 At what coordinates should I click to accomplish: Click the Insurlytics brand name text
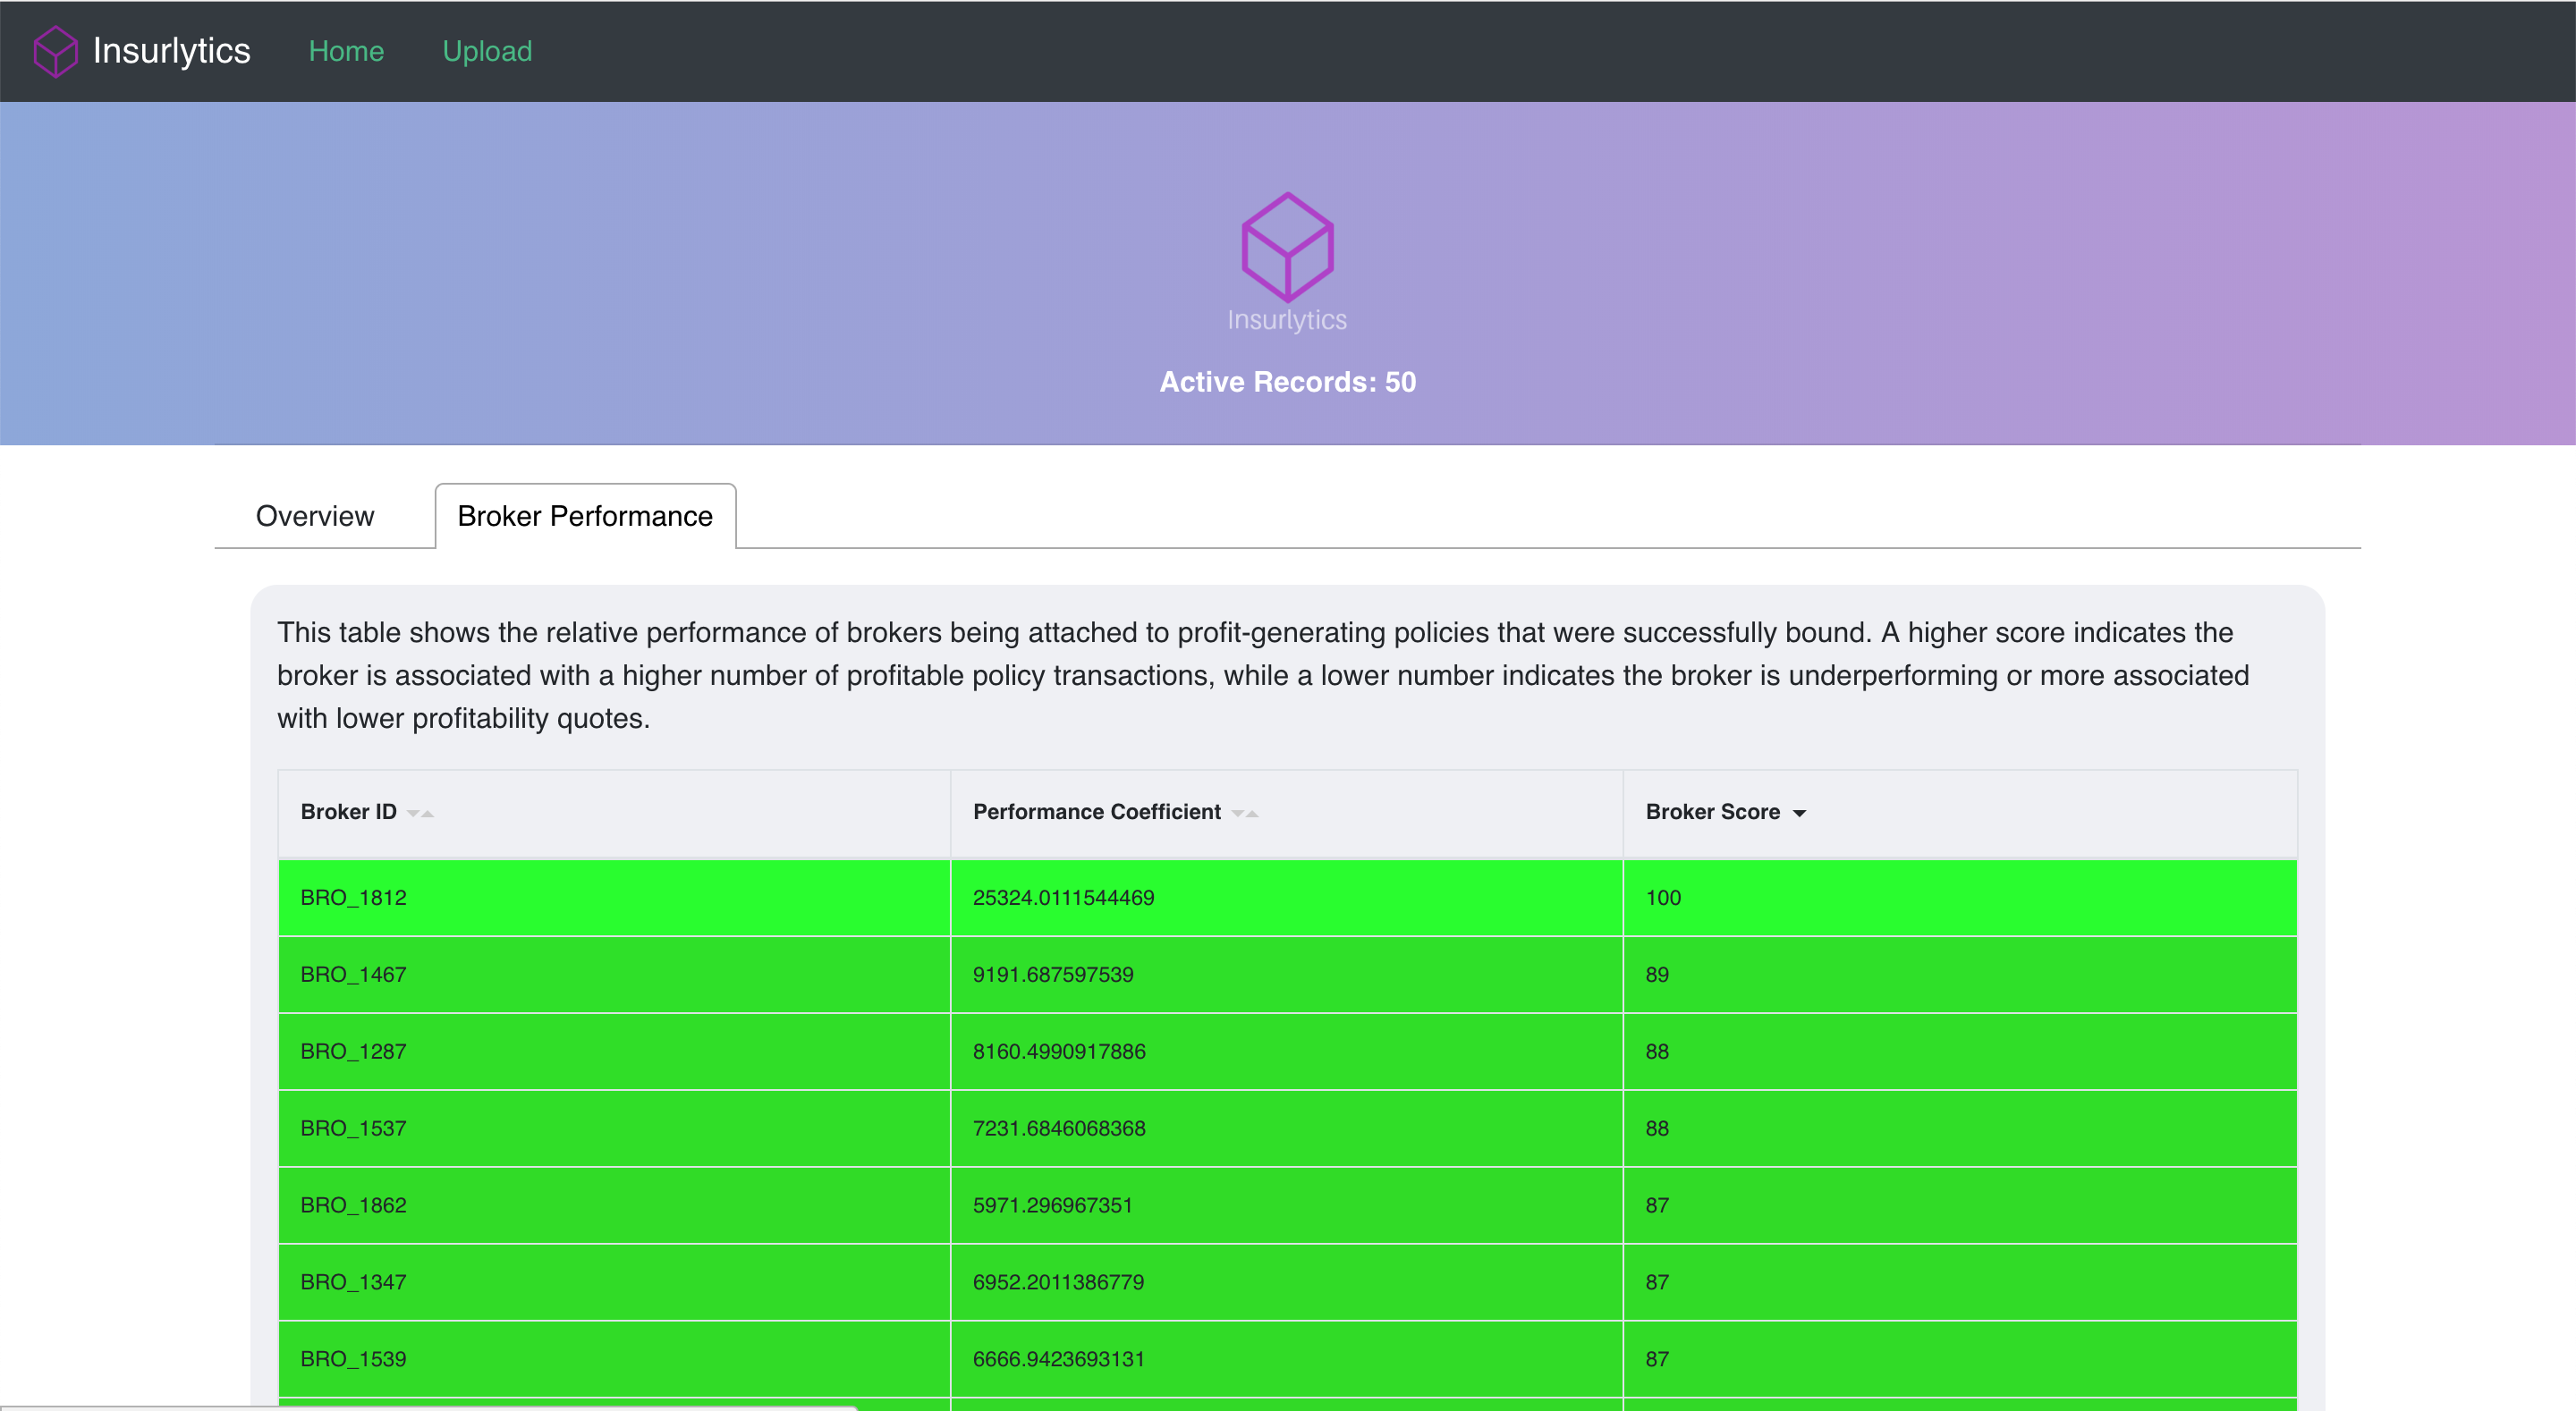[171, 51]
